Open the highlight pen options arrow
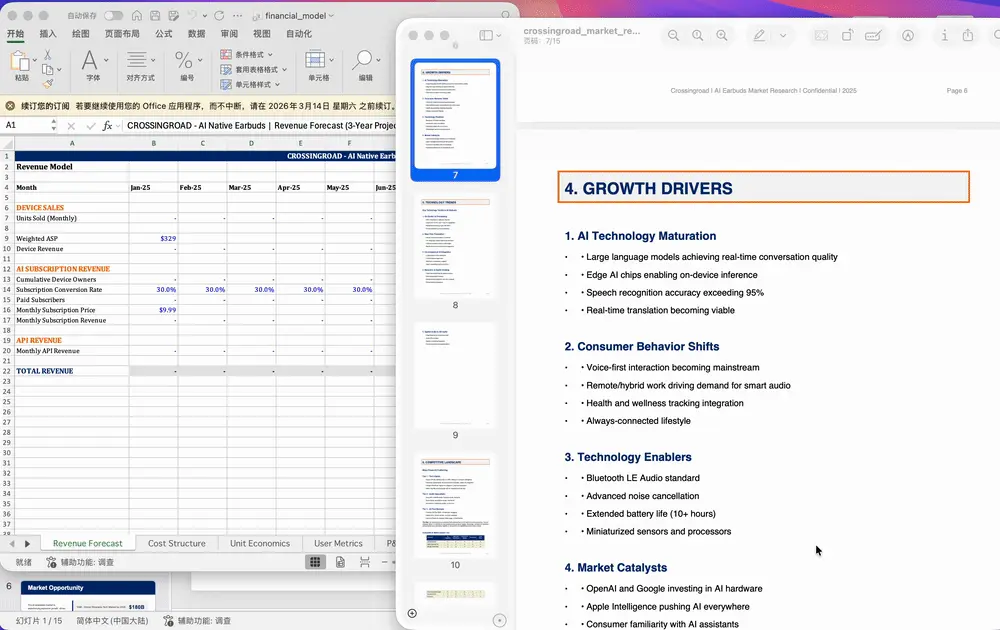 [x=783, y=36]
